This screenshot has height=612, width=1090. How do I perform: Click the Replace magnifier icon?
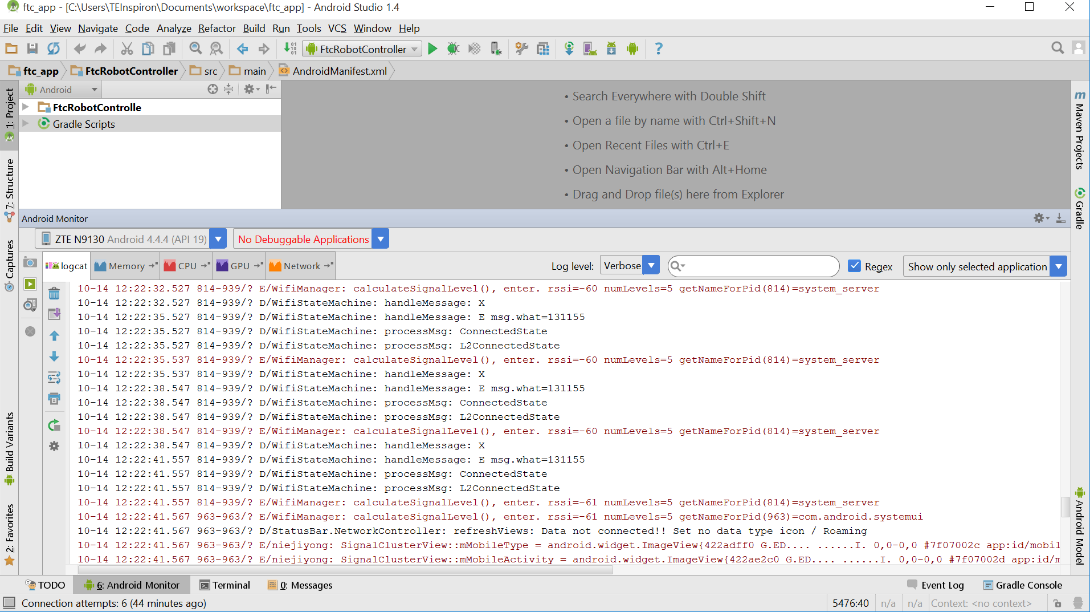coord(216,49)
